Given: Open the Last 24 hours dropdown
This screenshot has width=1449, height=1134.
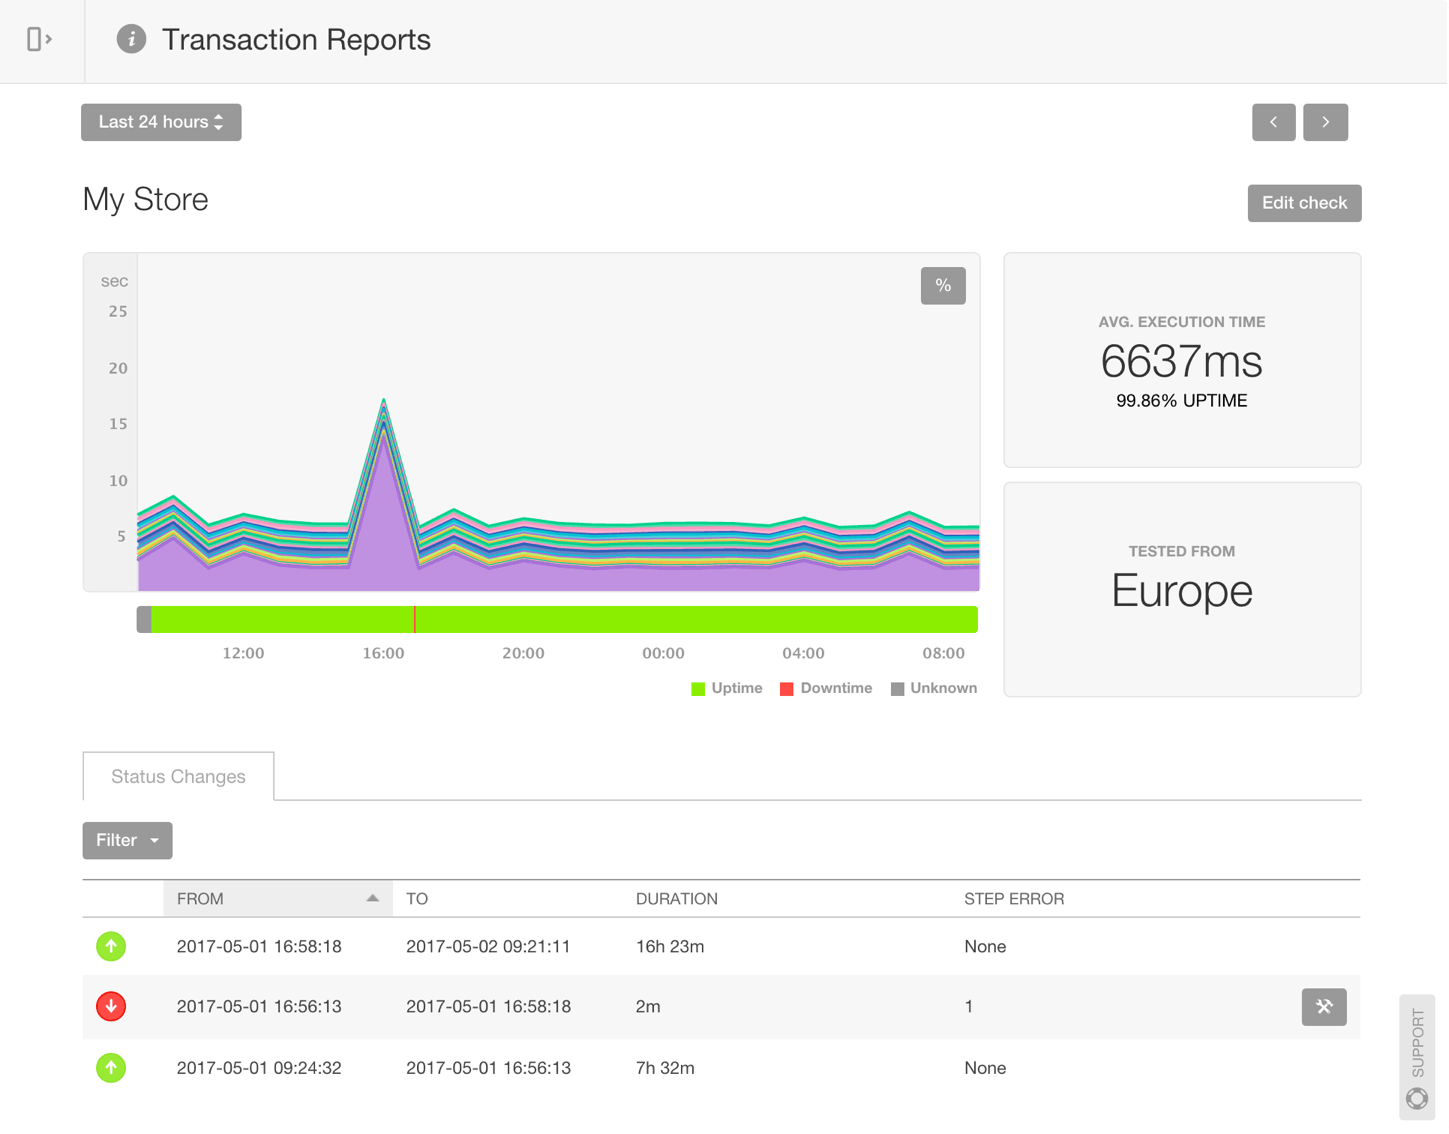Looking at the screenshot, I should coord(161,122).
